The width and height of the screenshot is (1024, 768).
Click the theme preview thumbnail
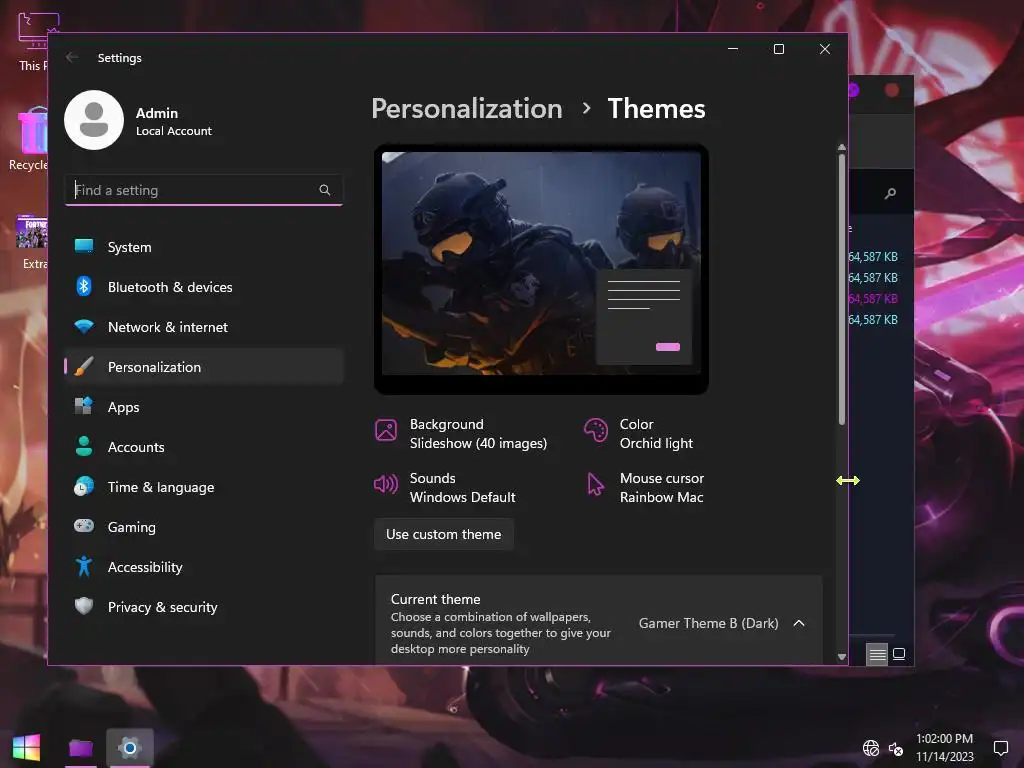(x=541, y=269)
